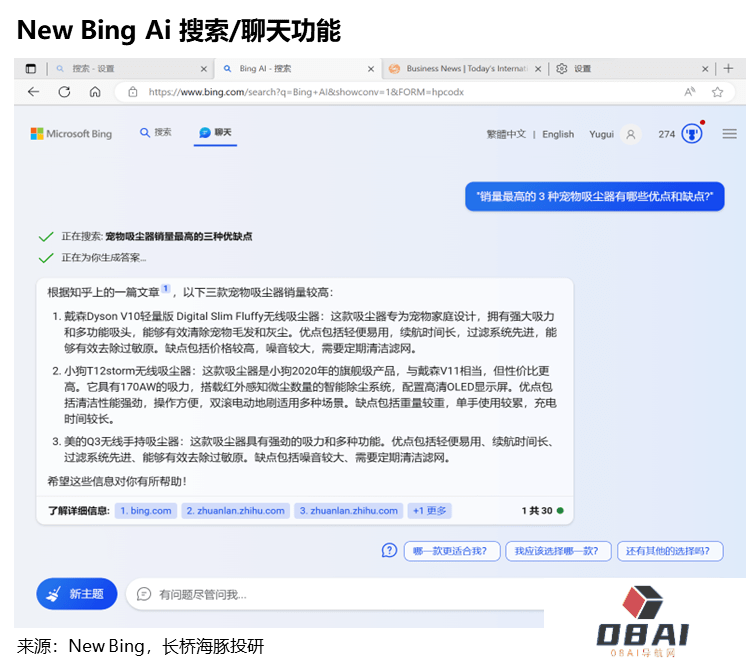The width and height of the screenshot is (750, 668).
Task: Open the Microsoft Bing logo
Action: (x=71, y=134)
